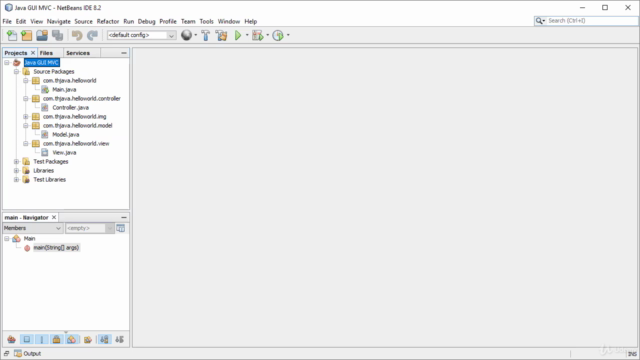Select View.java in the project tree
Image resolution: width=640 pixels, height=360 pixels.
coord(64,153)
